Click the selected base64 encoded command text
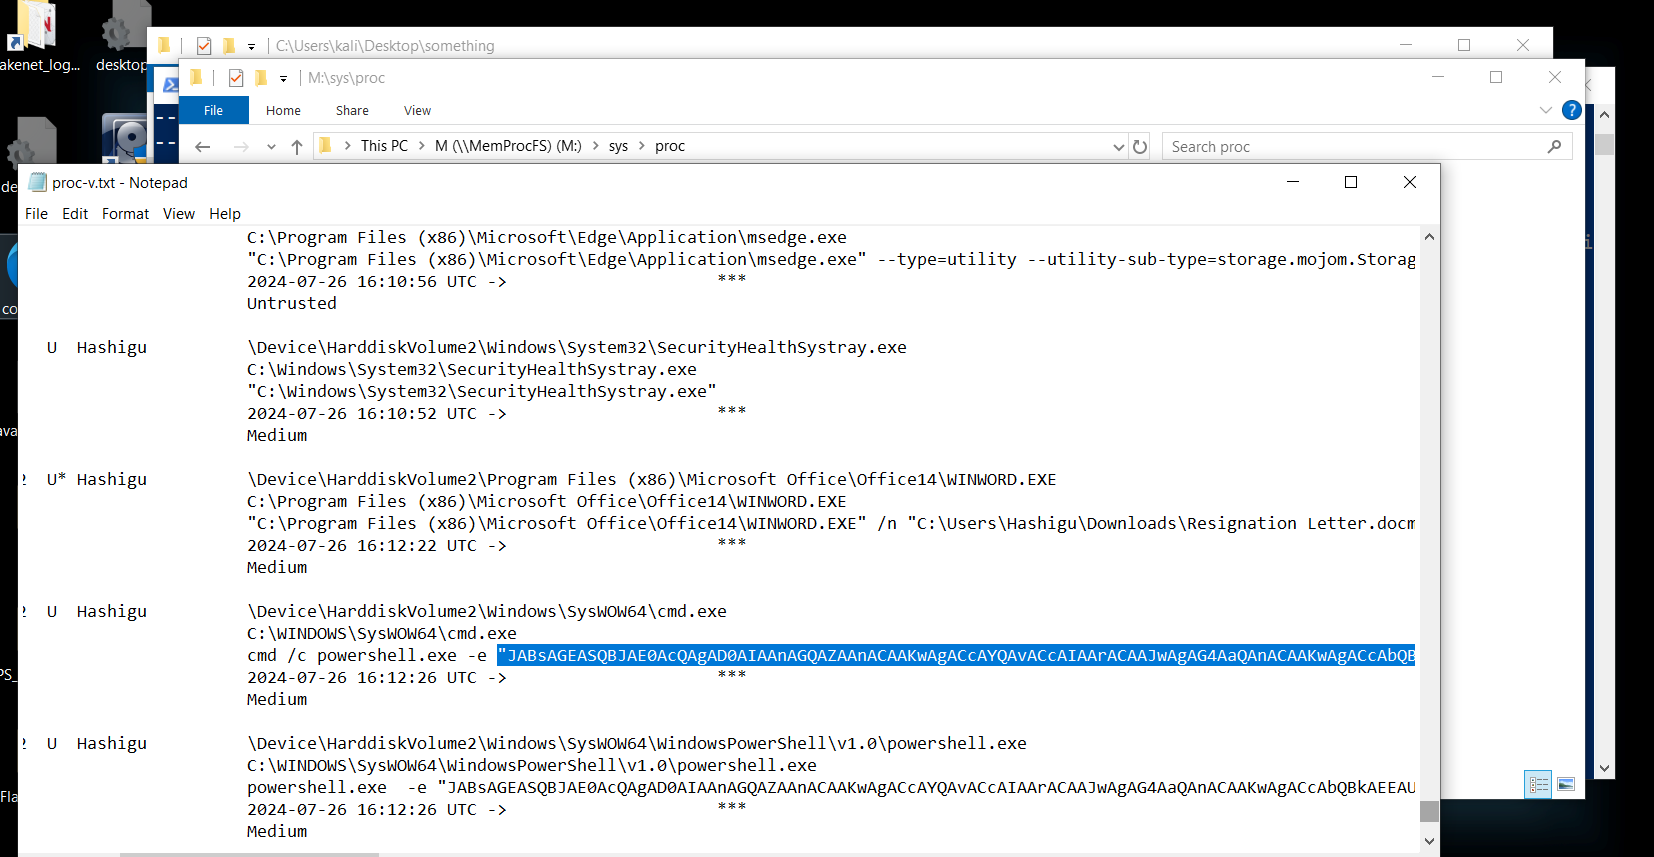The image size is (1654, 857). tap(956, 655)
